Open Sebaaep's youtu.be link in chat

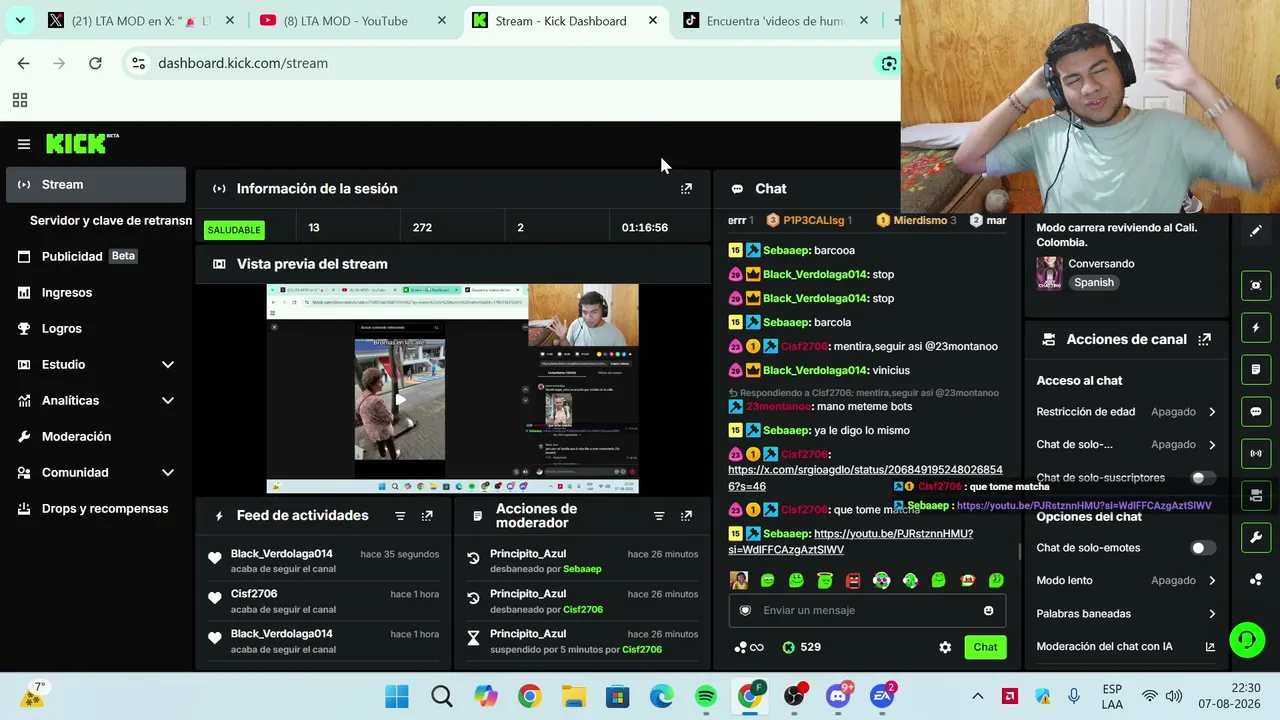pyautogui.click(x=851, y=542)
